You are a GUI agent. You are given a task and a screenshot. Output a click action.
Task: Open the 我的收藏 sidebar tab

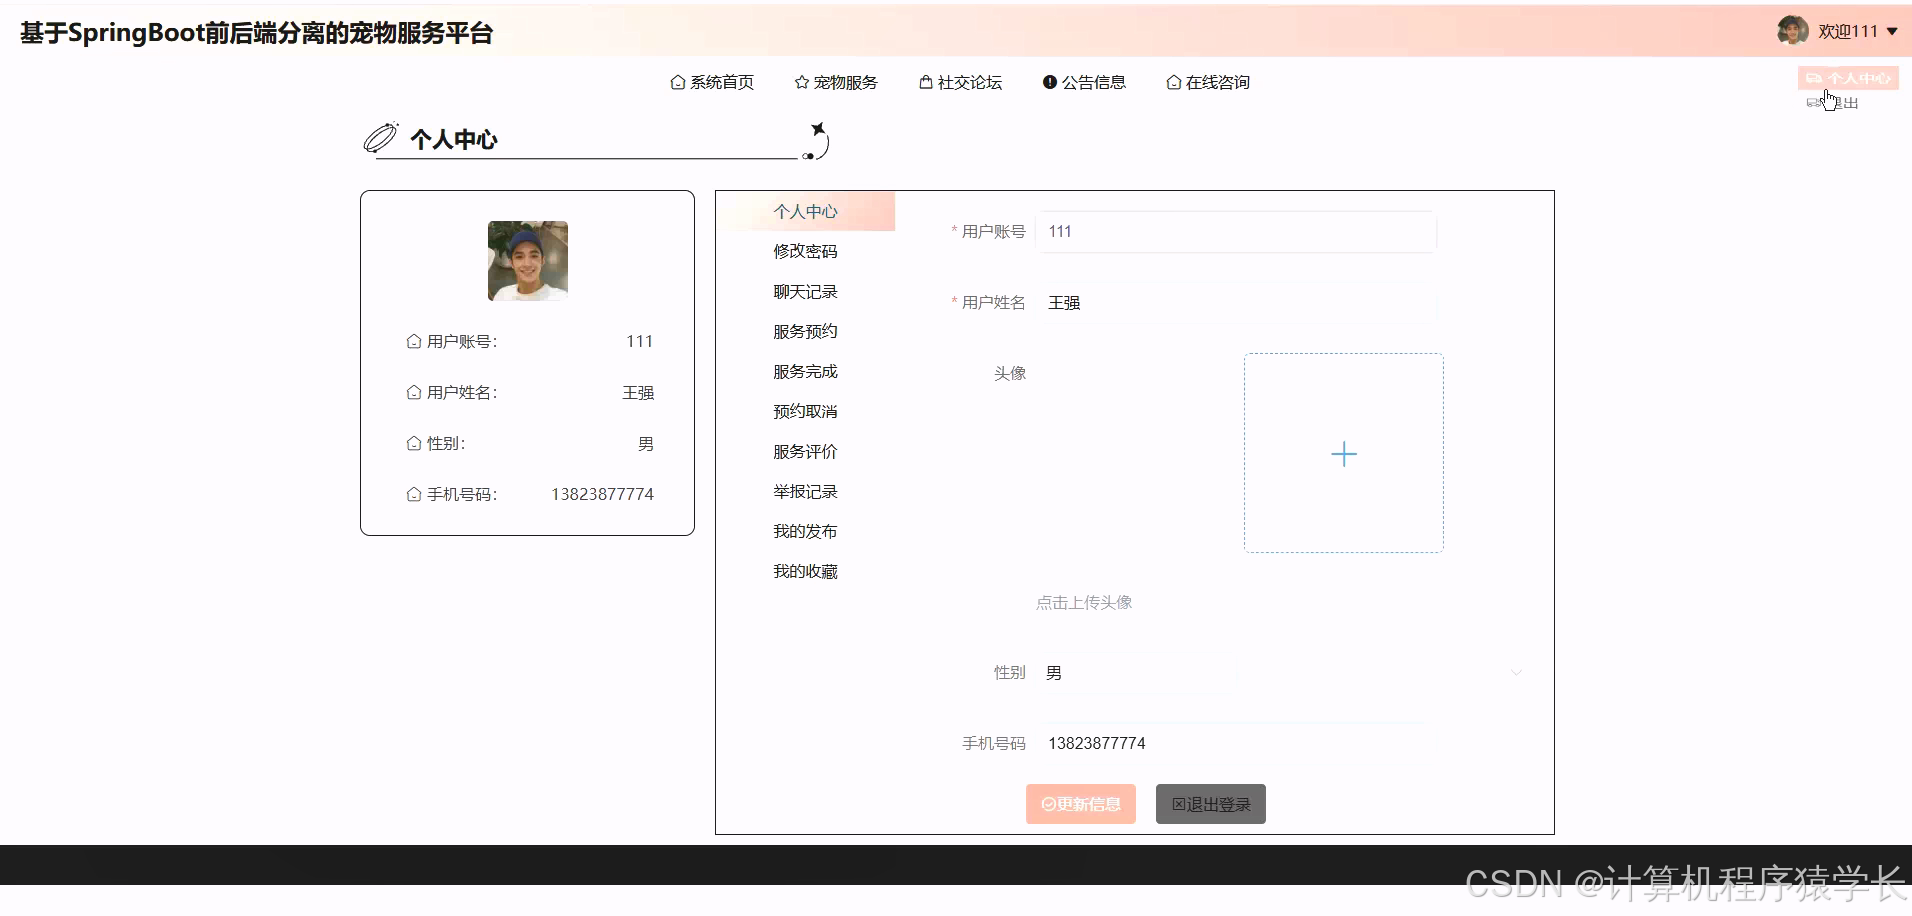coord(806,571)
